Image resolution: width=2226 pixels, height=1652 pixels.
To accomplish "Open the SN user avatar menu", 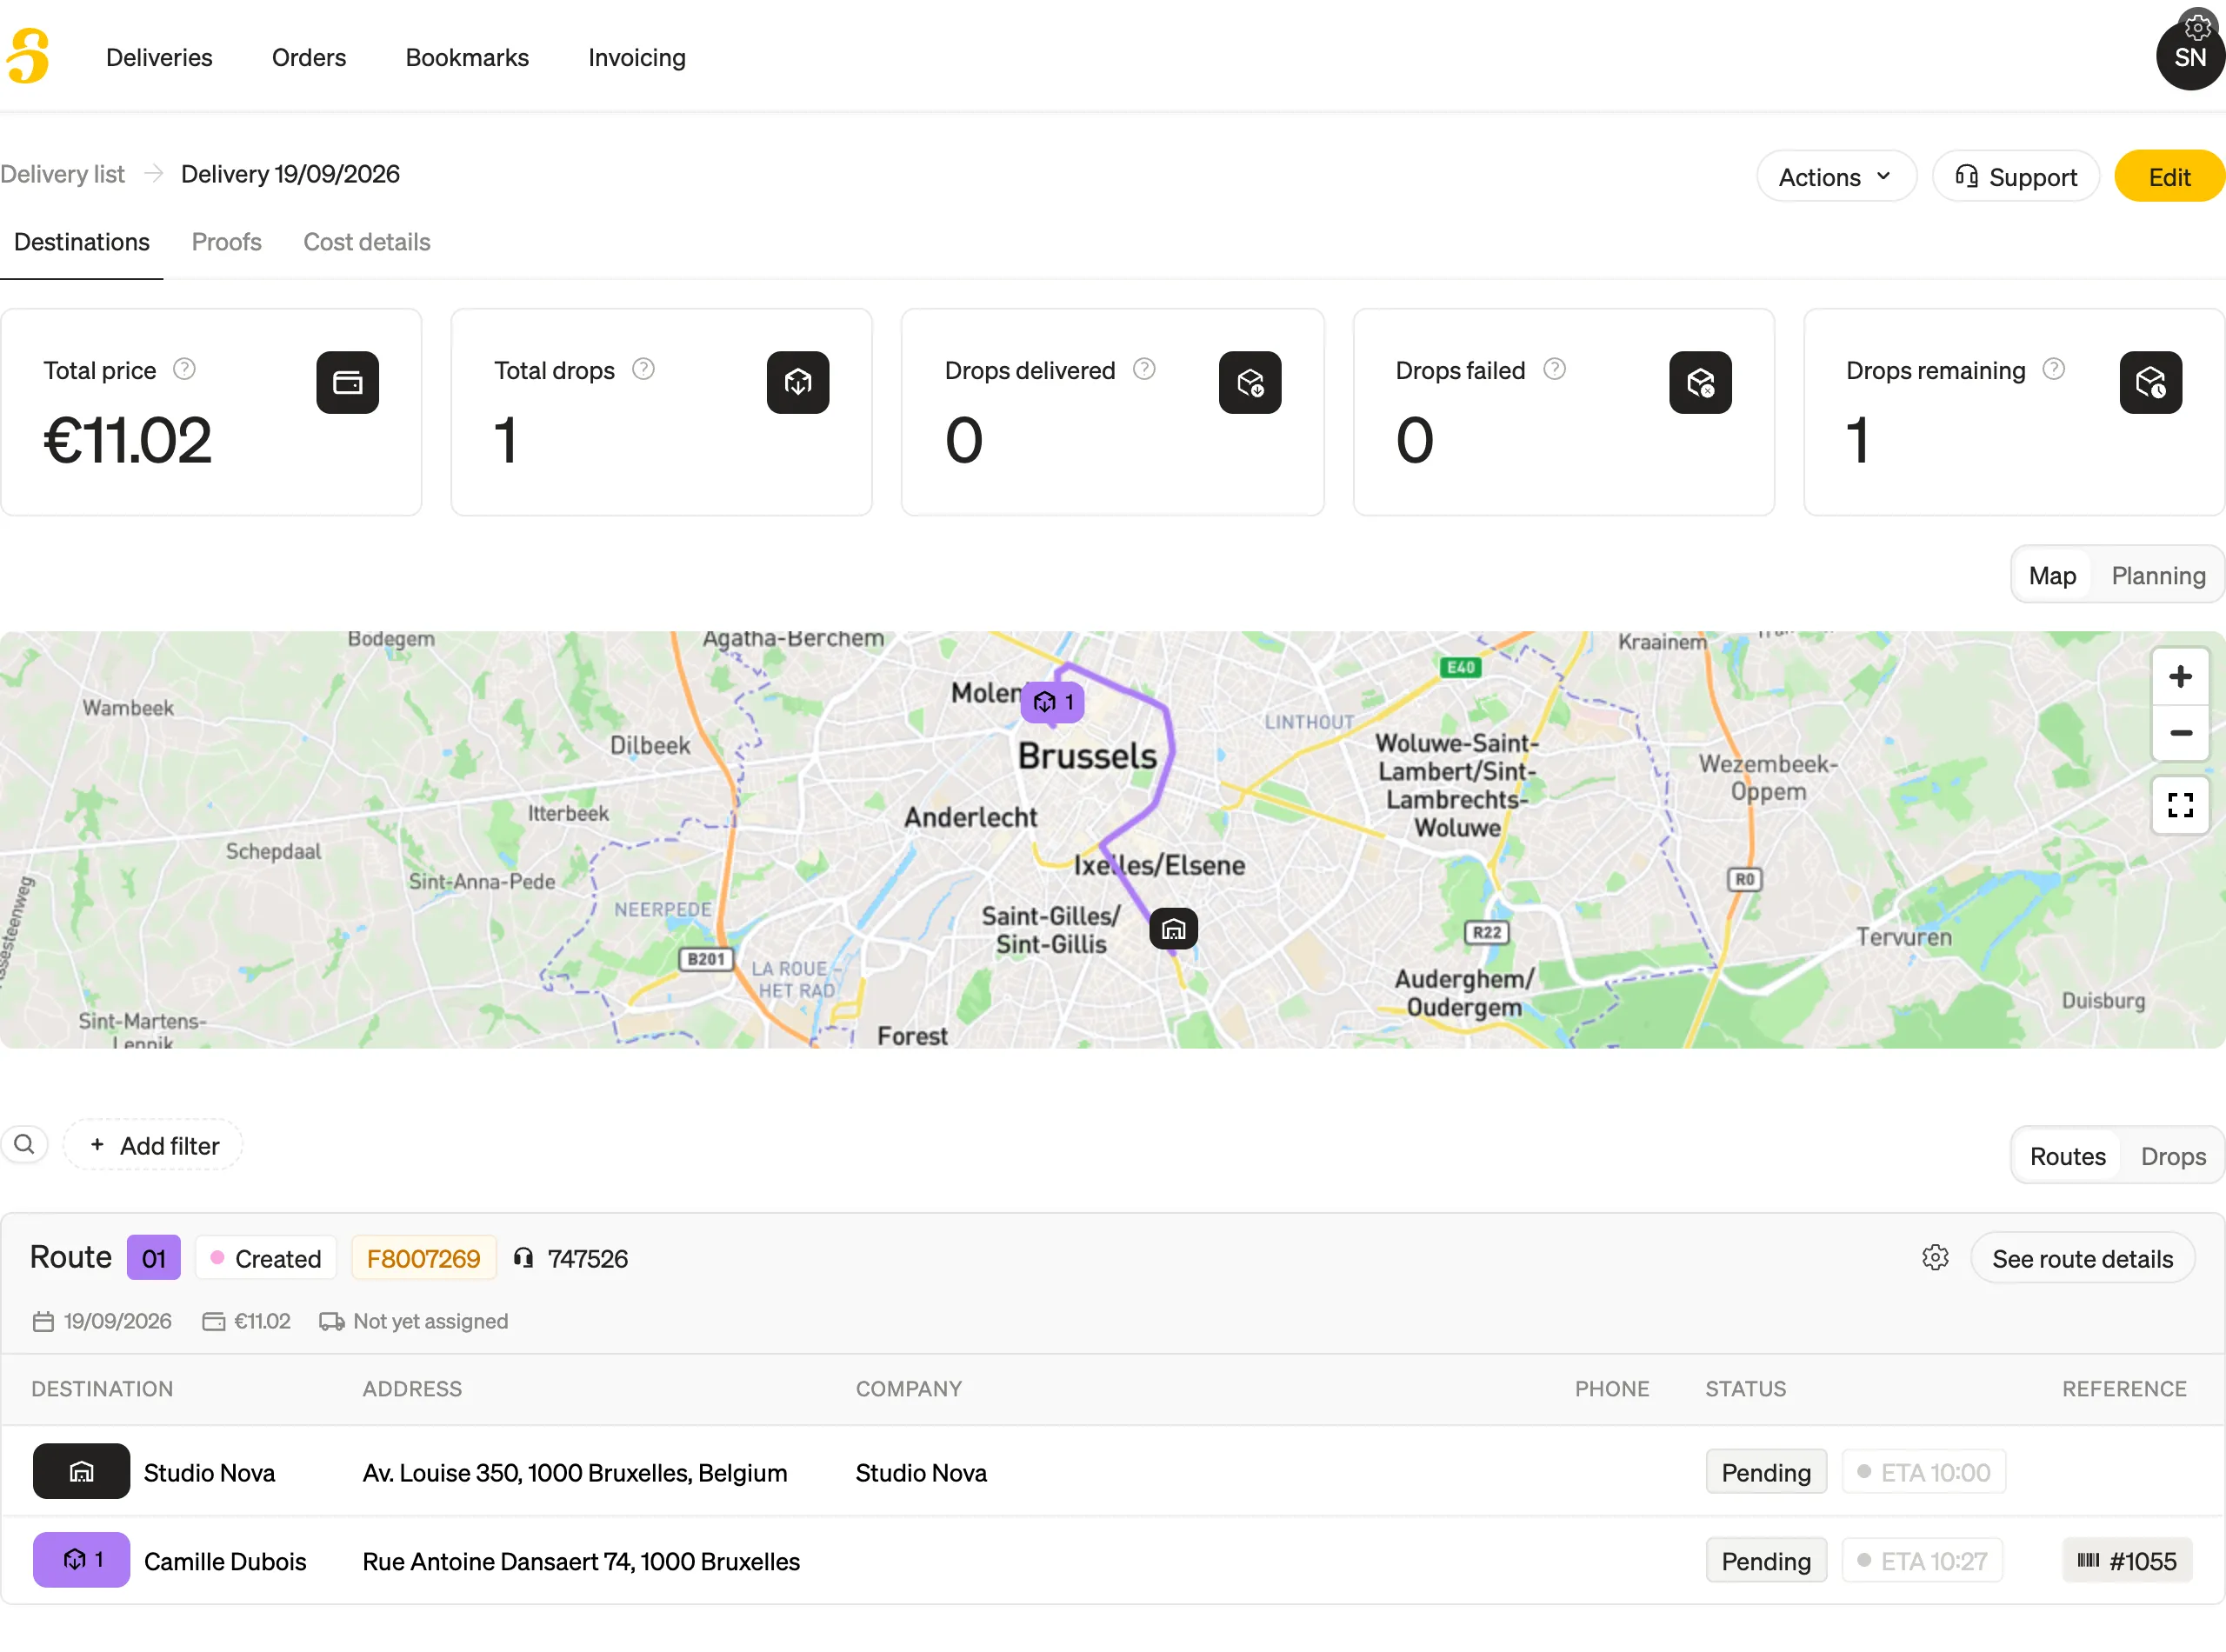I will pyautogui.click(x=2189, y=57).
